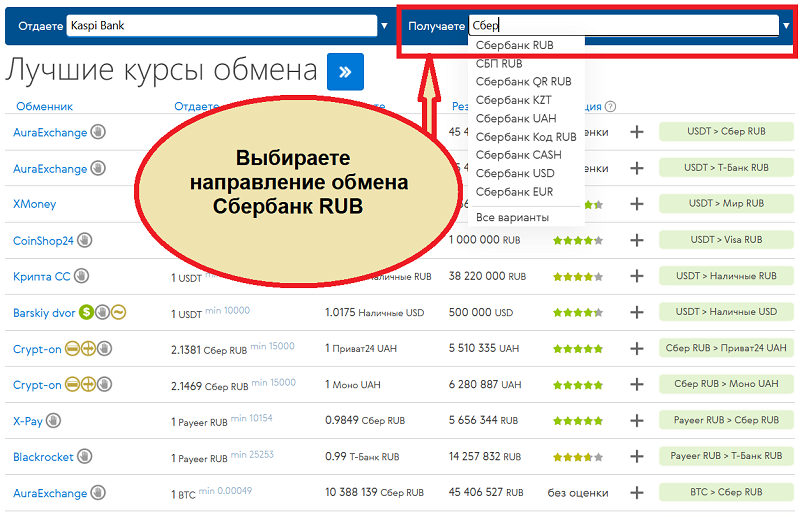Click Сбер RUB > Моно UAH button

tap(726, 384)
